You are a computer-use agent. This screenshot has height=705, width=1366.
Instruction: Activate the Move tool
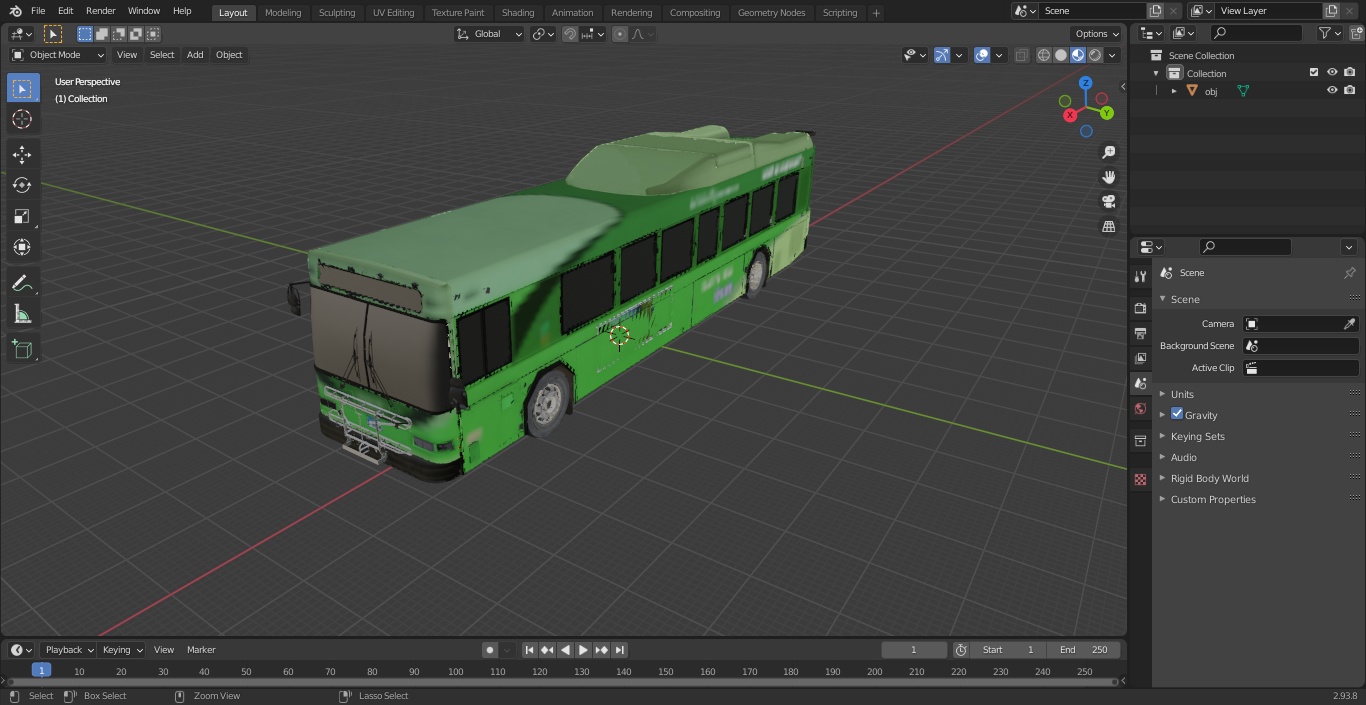pos(22,154)
